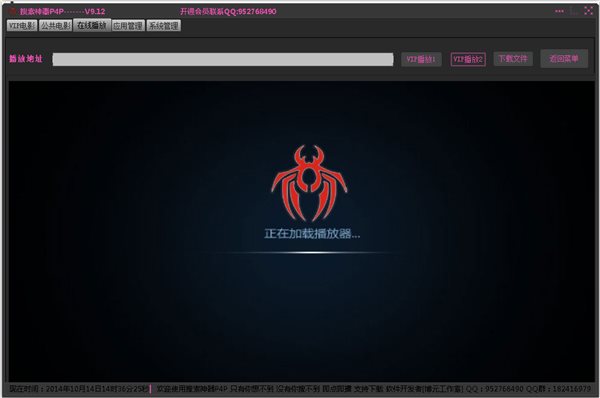Click the V9.12 title text

95,11
